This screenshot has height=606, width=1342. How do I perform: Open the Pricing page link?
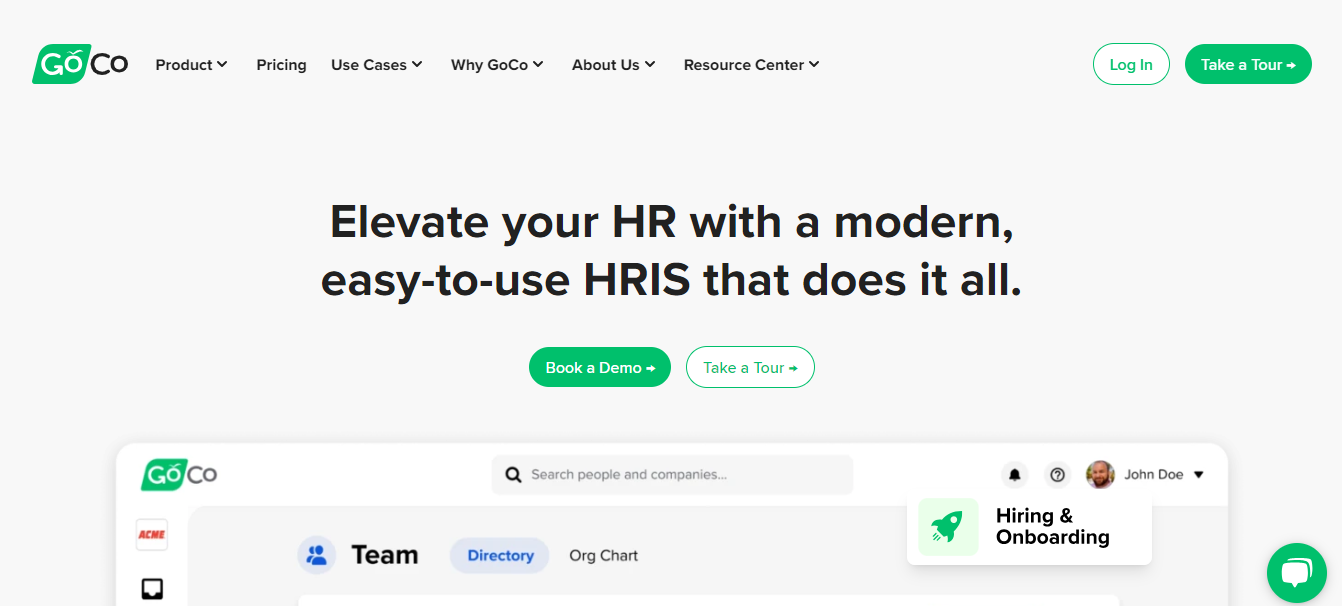pos(281,65)
